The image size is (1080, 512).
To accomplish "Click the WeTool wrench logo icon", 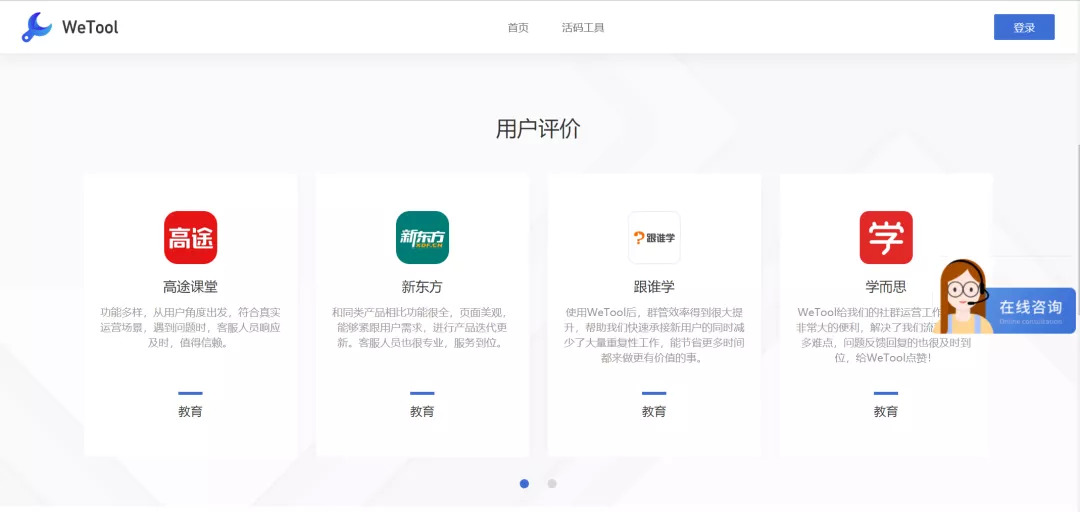I will coord(37,27).
